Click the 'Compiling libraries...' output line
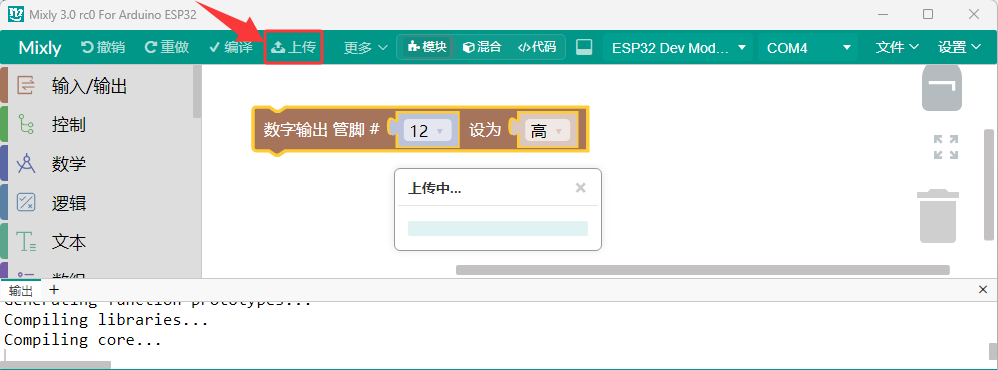This screenshot has height=370, width=998. (x=106, y=320)
